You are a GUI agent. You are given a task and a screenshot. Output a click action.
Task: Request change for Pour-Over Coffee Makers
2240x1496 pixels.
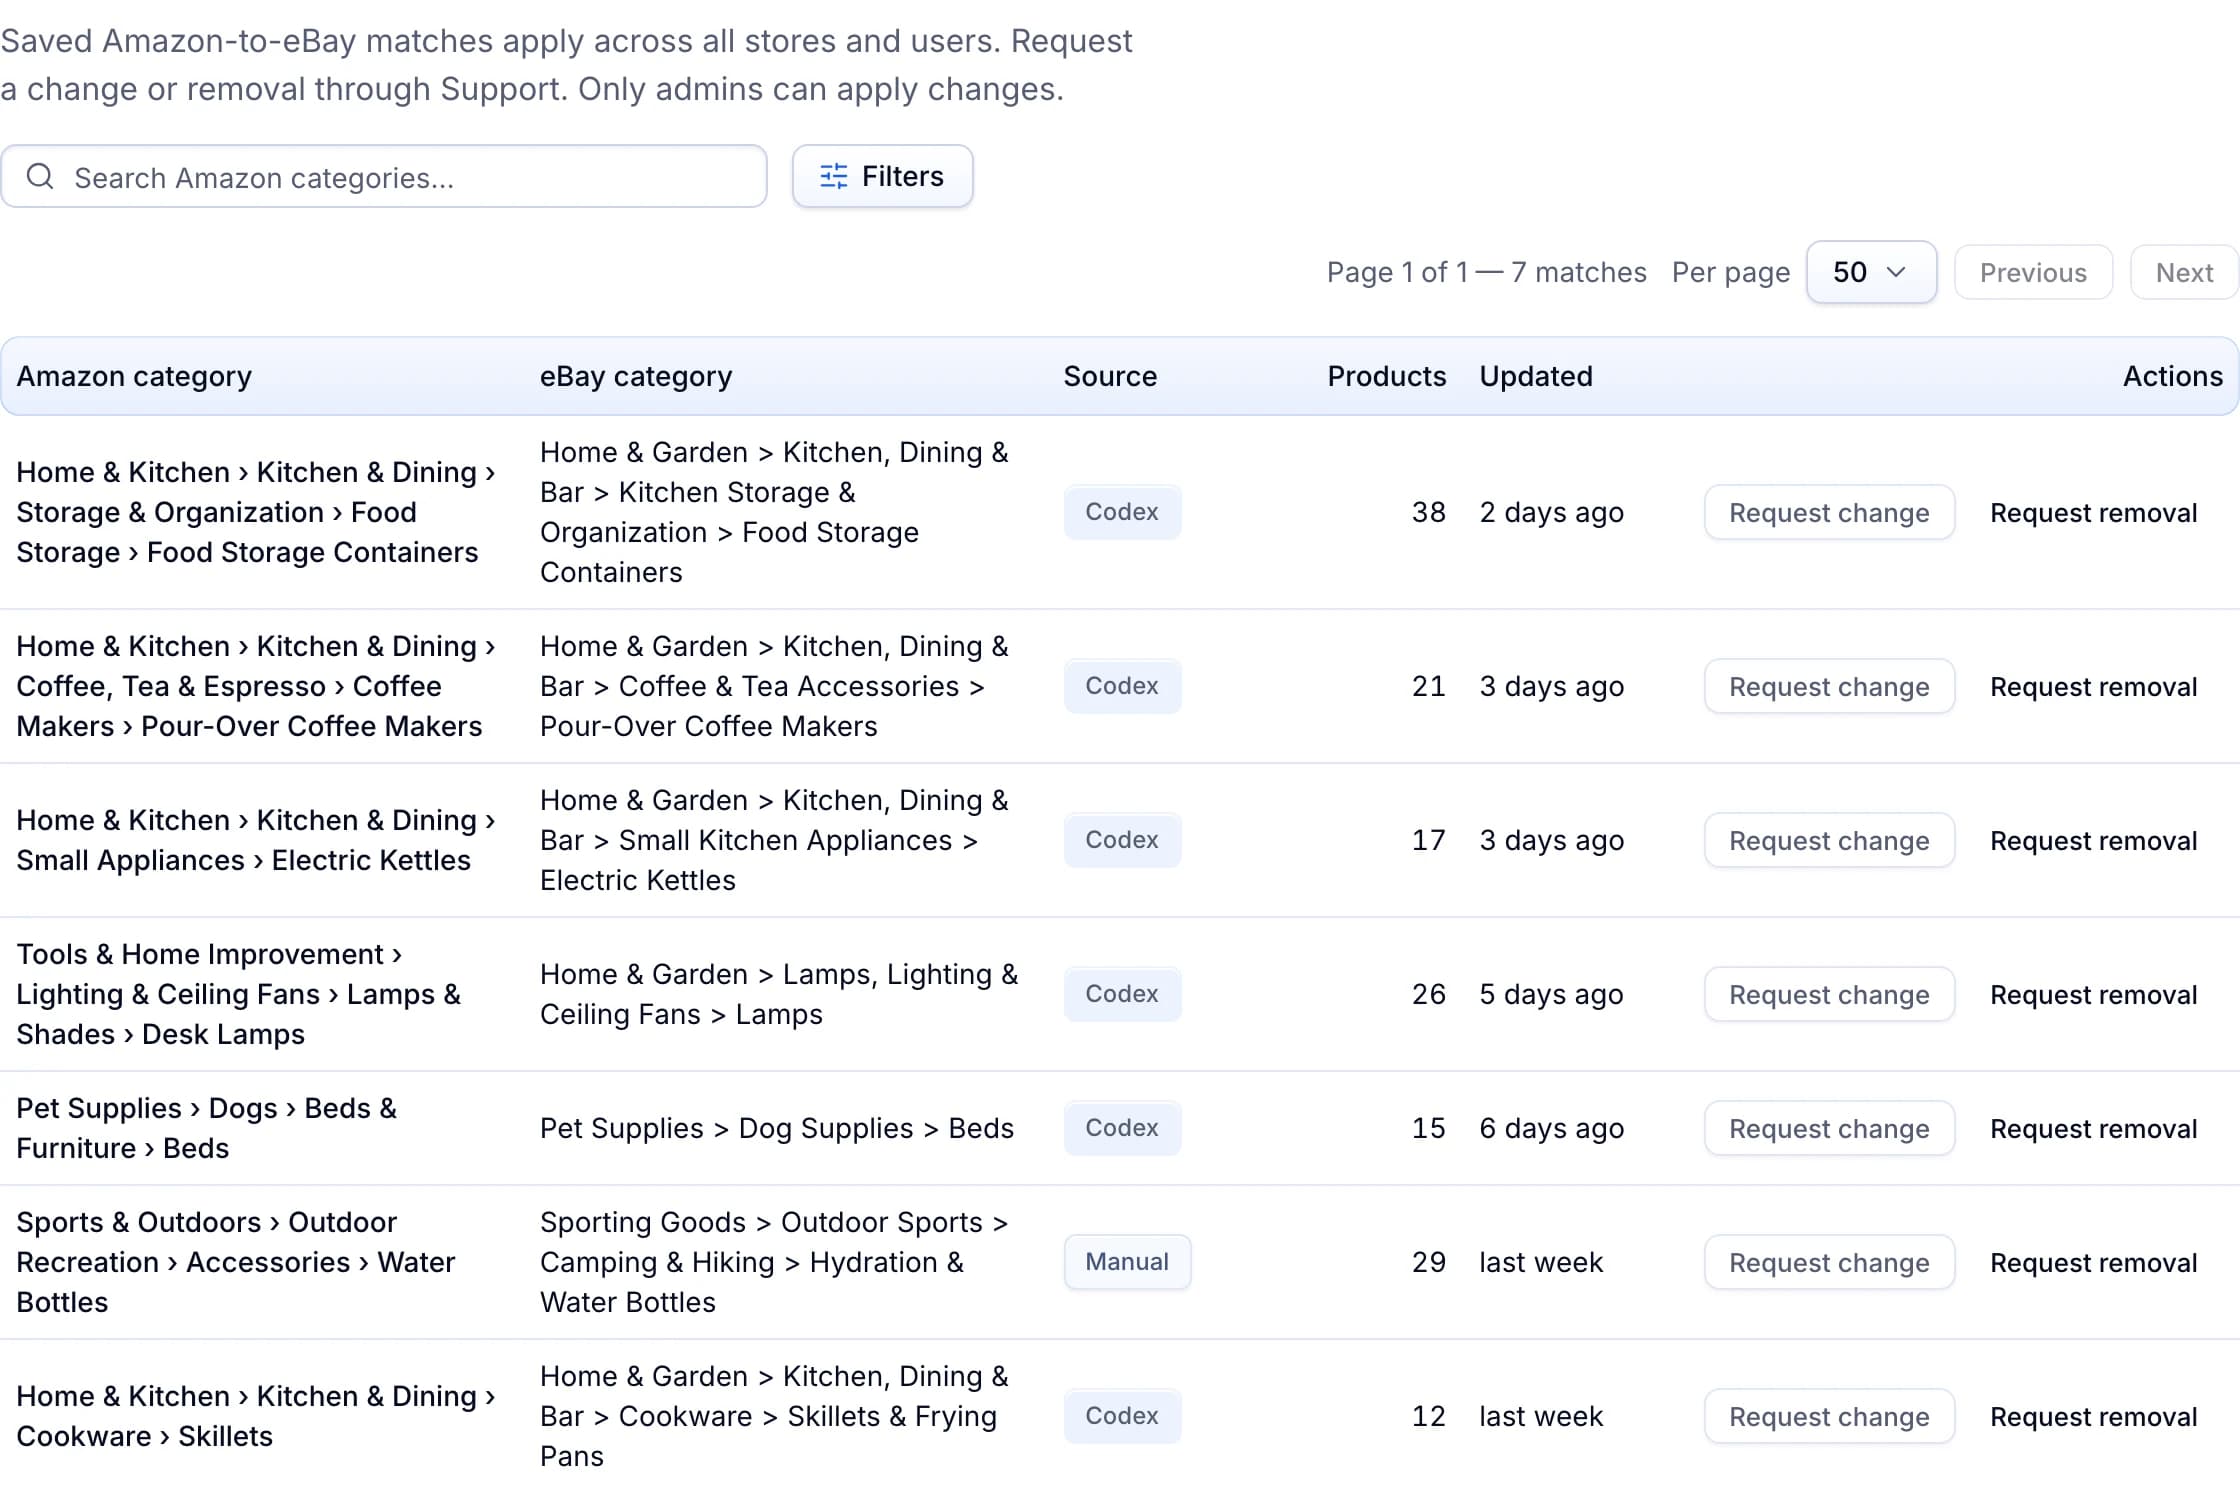(1829, 686)
